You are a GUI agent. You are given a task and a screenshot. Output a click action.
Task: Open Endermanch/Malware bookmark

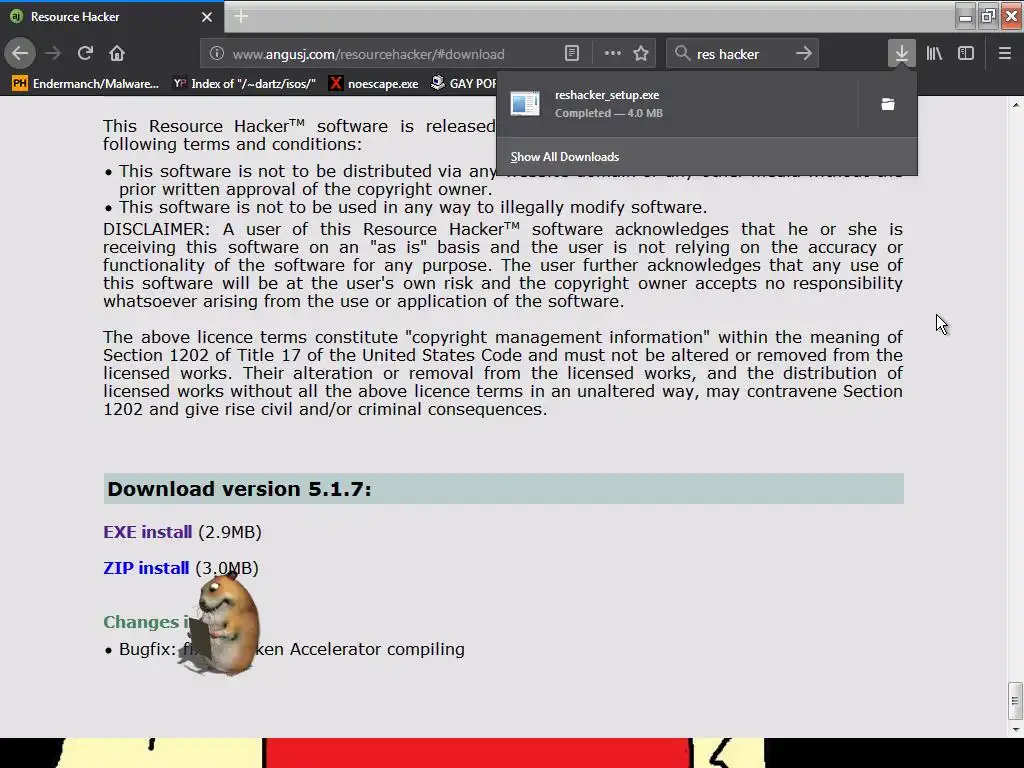coord(86,83)
